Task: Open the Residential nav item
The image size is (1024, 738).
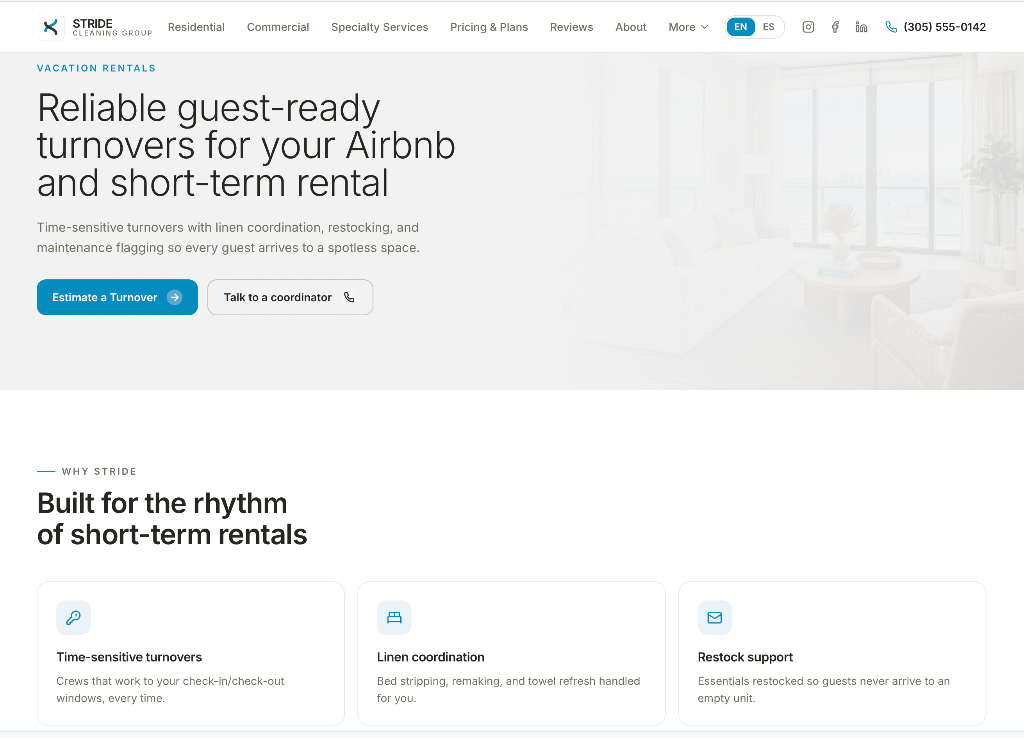Action: 196,27
